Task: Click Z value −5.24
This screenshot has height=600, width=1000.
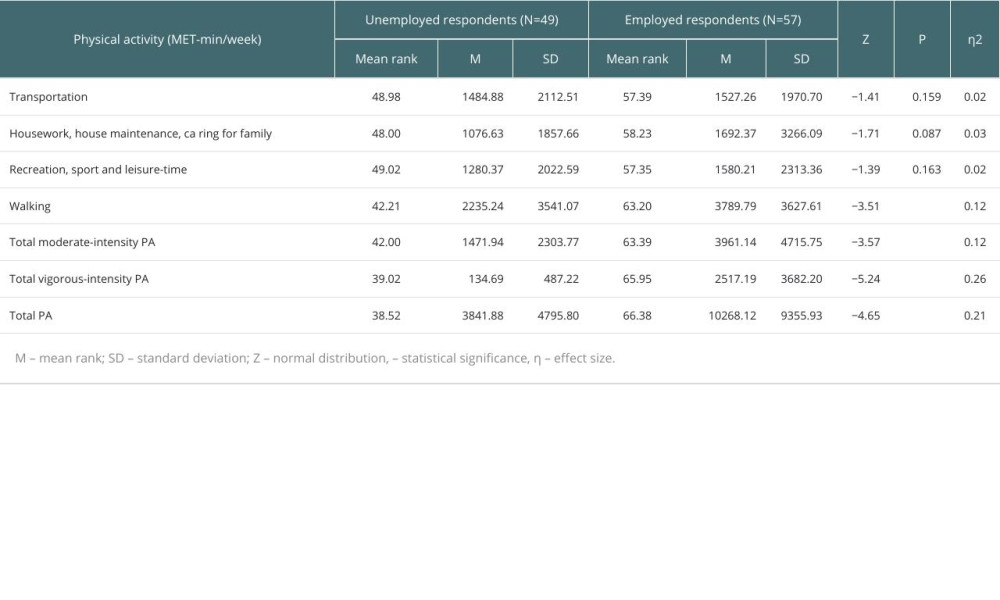Action: pyautogui.click(x=865, y=279)
